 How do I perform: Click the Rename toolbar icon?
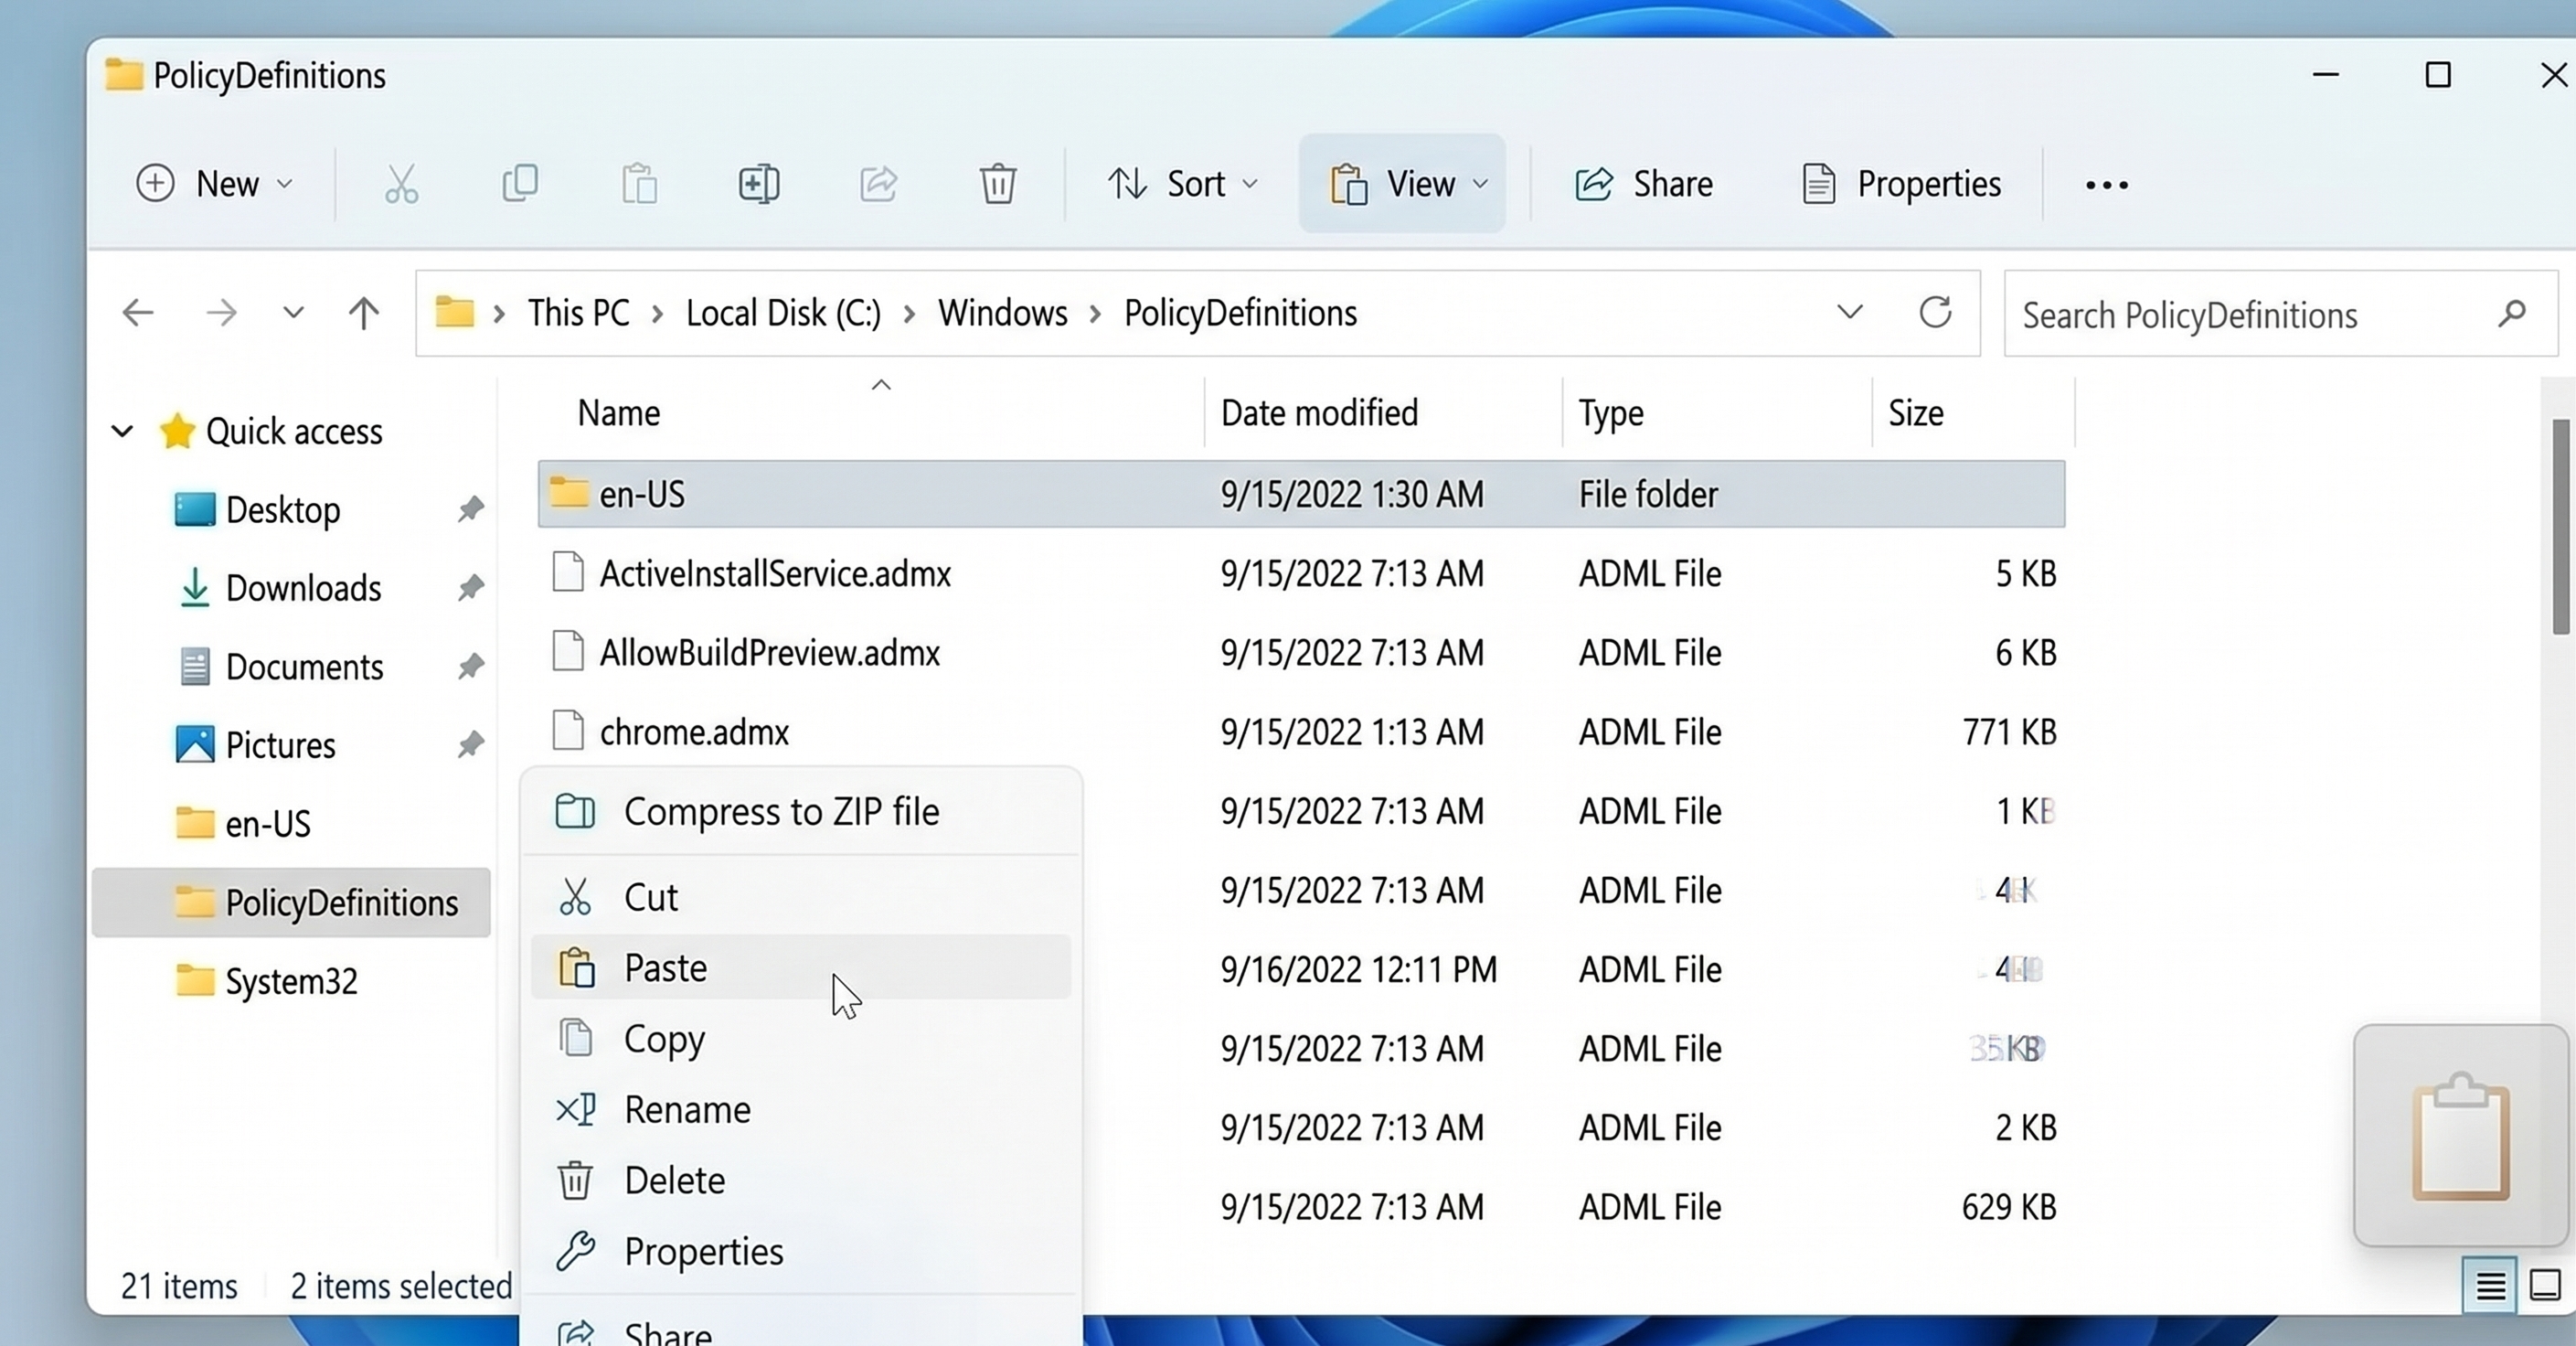click(759, 184)
